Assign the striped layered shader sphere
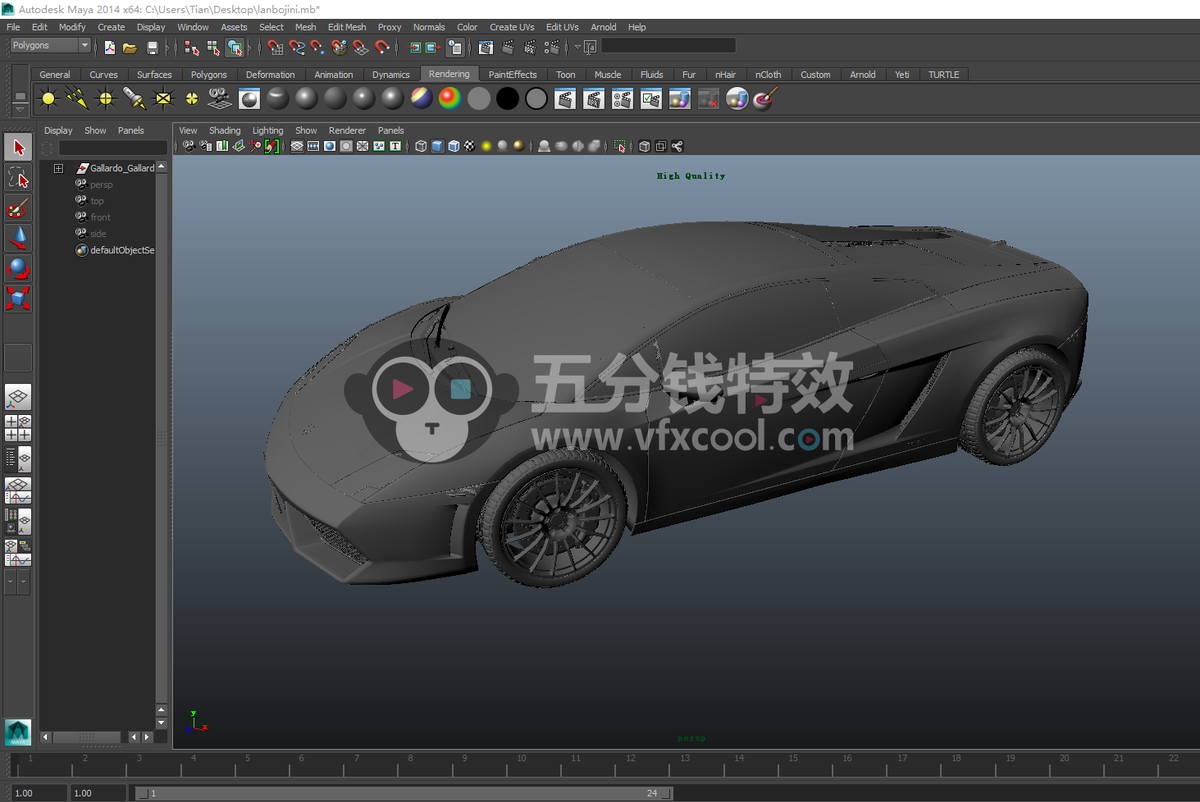This screenshot has width=1200, height=802. [422, 98]
